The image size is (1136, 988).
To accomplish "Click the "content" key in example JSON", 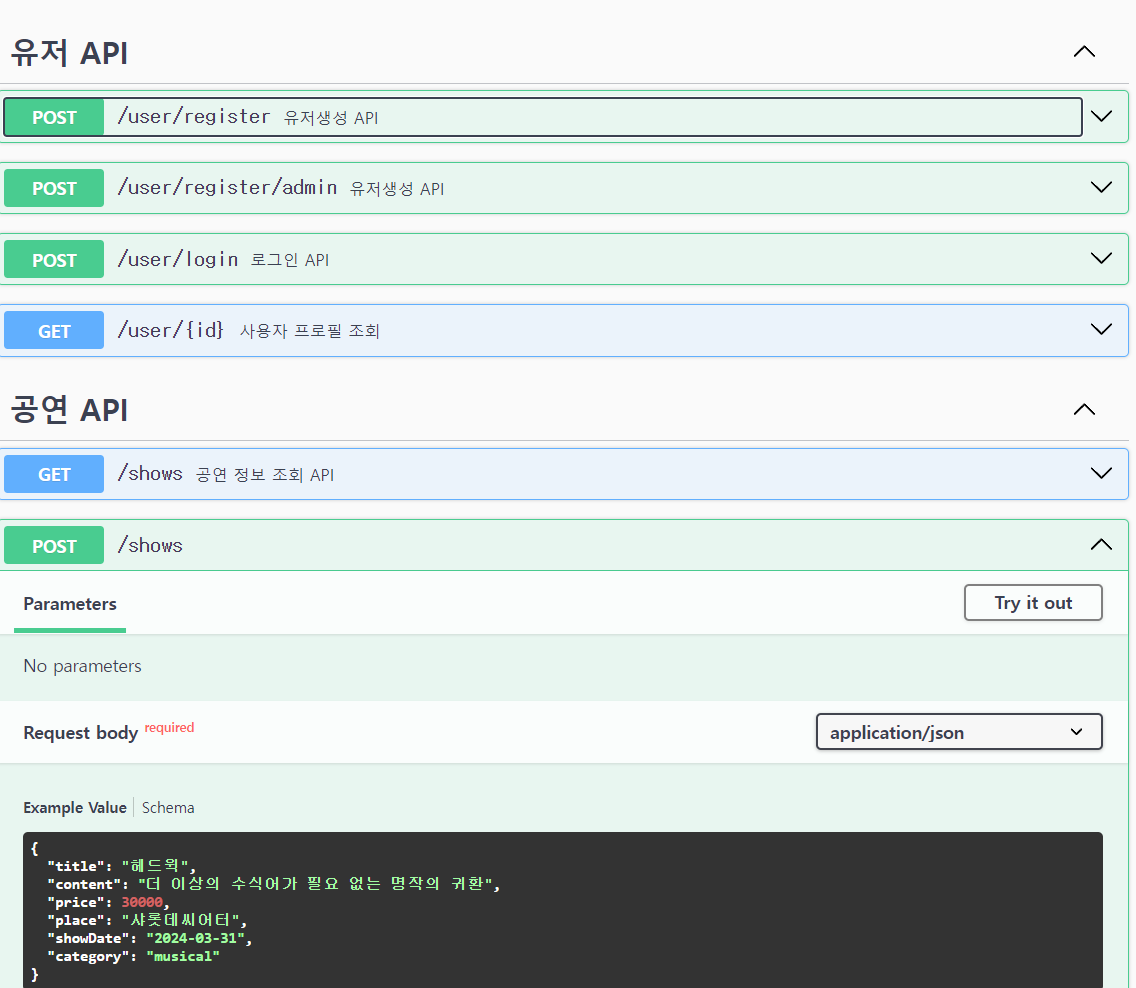I will pyautogui.click(x=85, y=884).
